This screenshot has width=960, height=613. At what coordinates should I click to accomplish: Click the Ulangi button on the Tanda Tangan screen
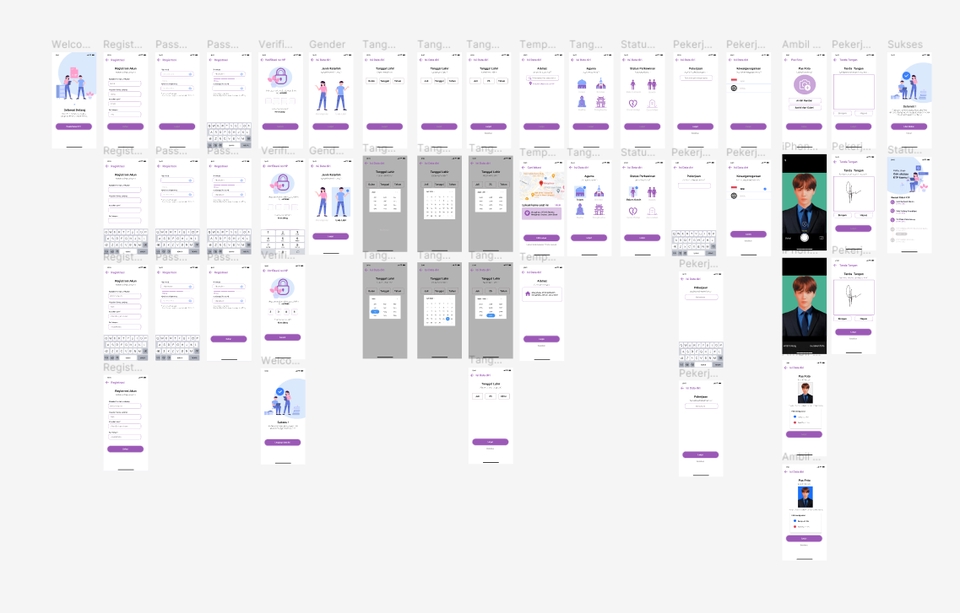[841, 114]
